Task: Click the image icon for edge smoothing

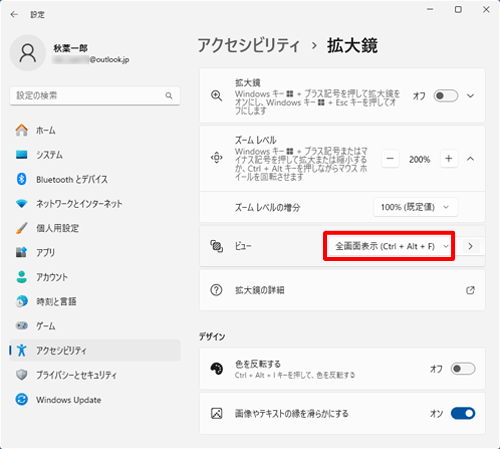Action: coord(217,413)
